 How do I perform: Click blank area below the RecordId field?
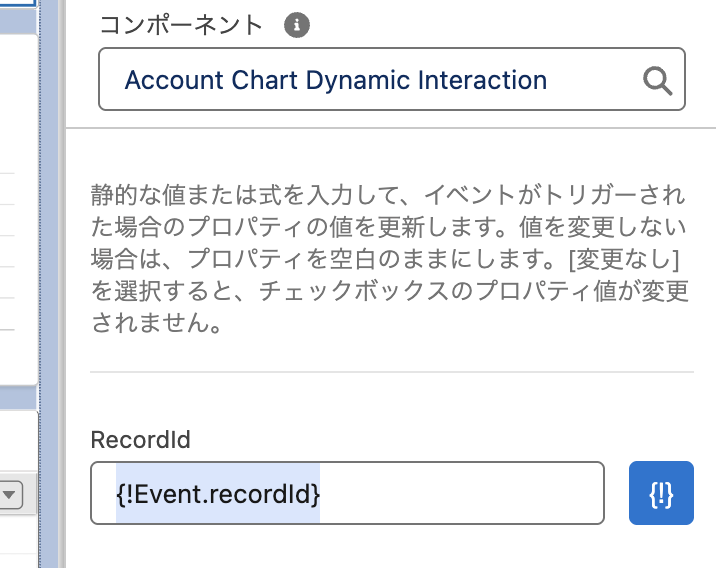click(390, 548)
